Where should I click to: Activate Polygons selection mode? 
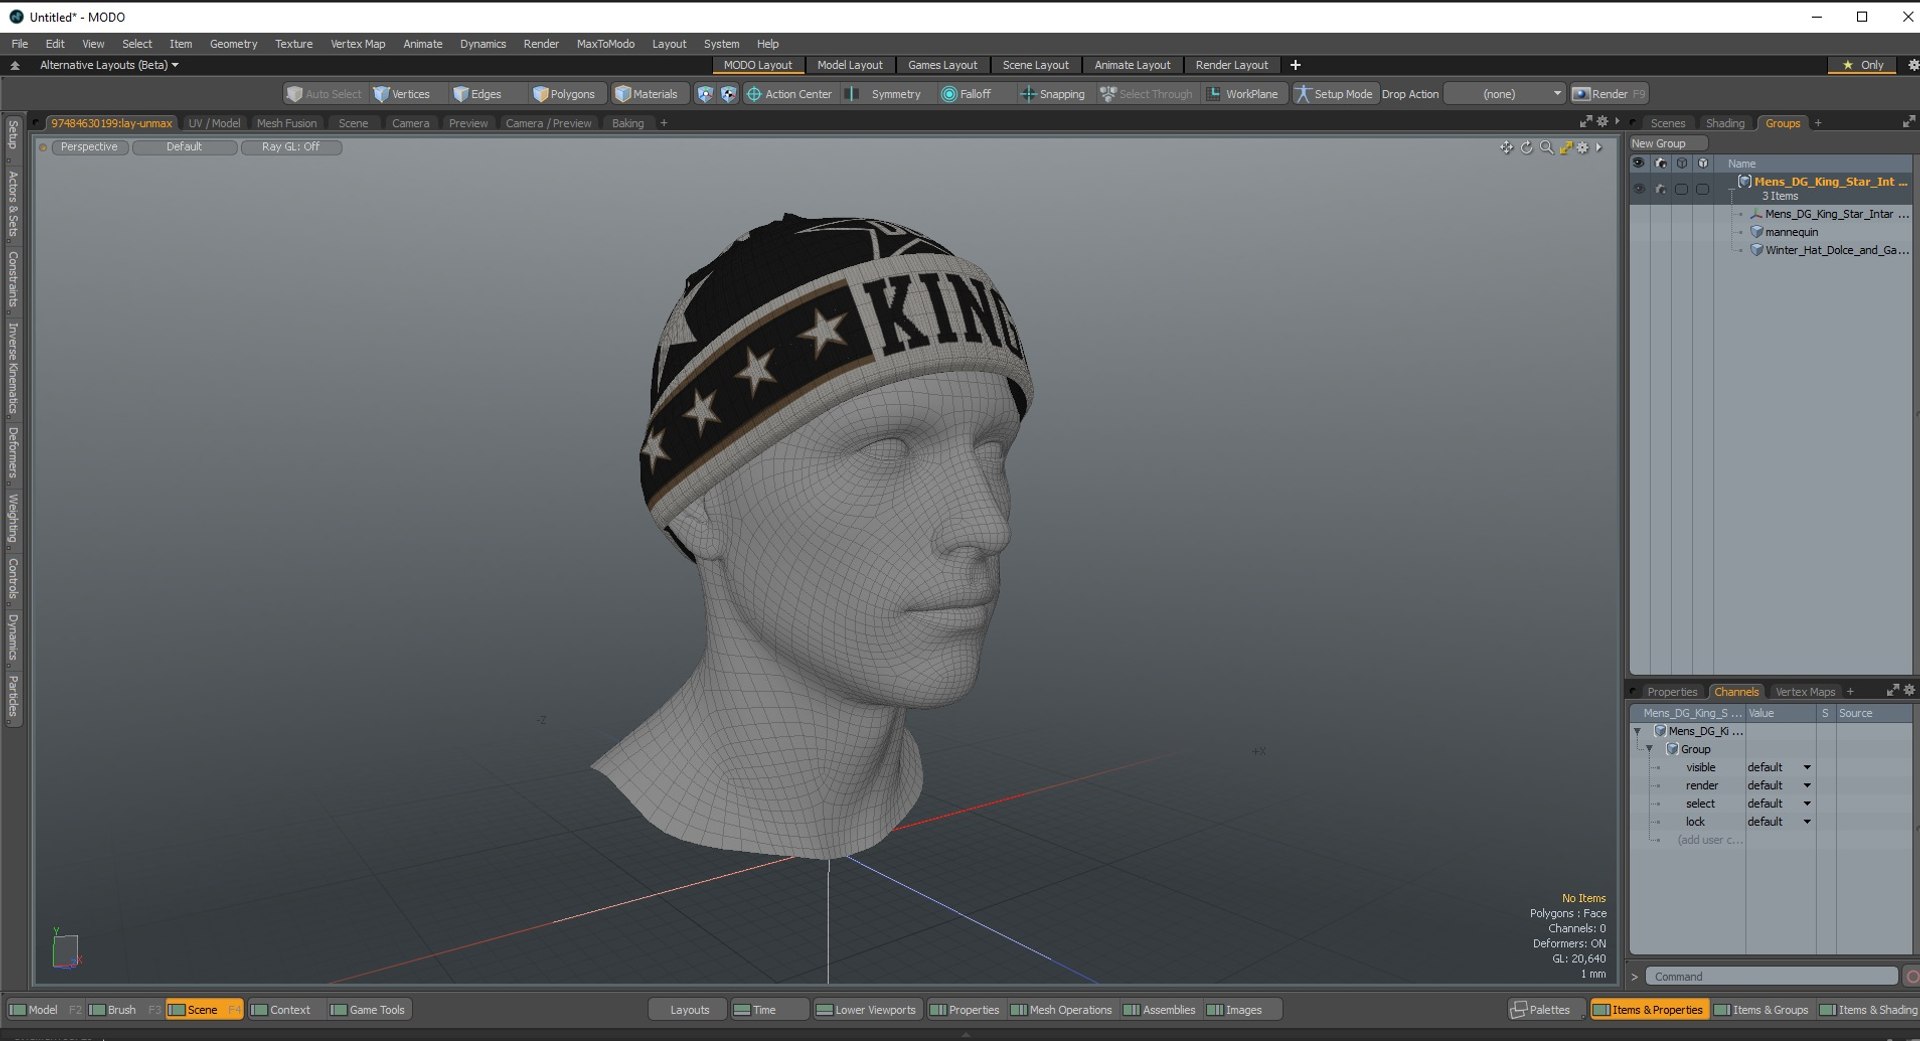[563, 94]
